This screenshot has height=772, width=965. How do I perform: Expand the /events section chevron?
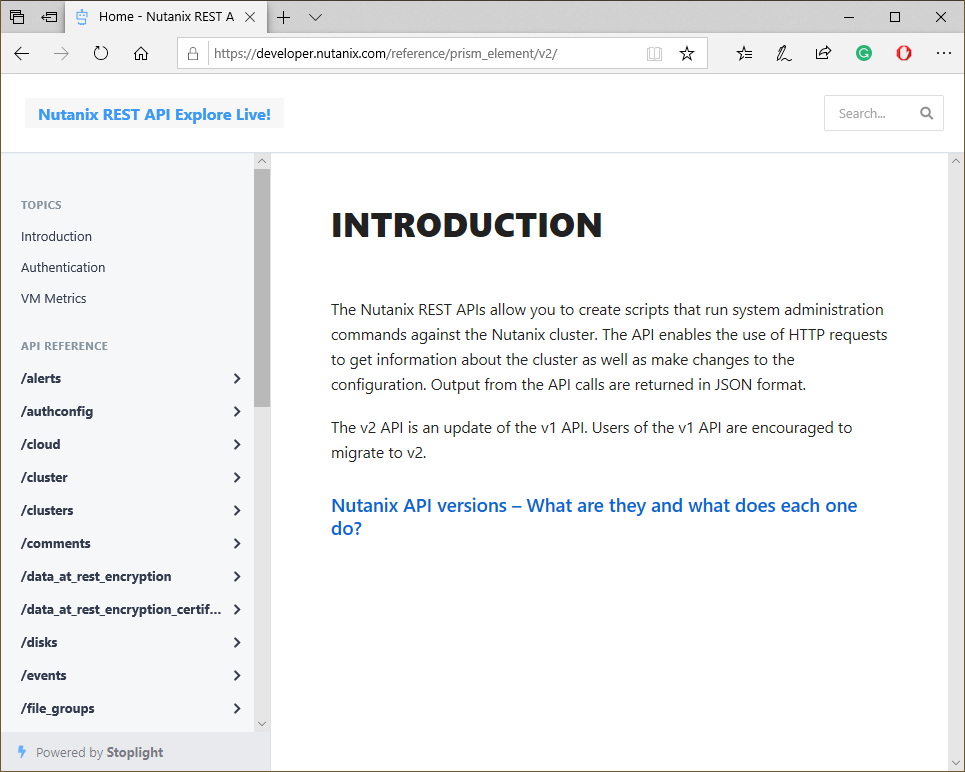point(237,675)
